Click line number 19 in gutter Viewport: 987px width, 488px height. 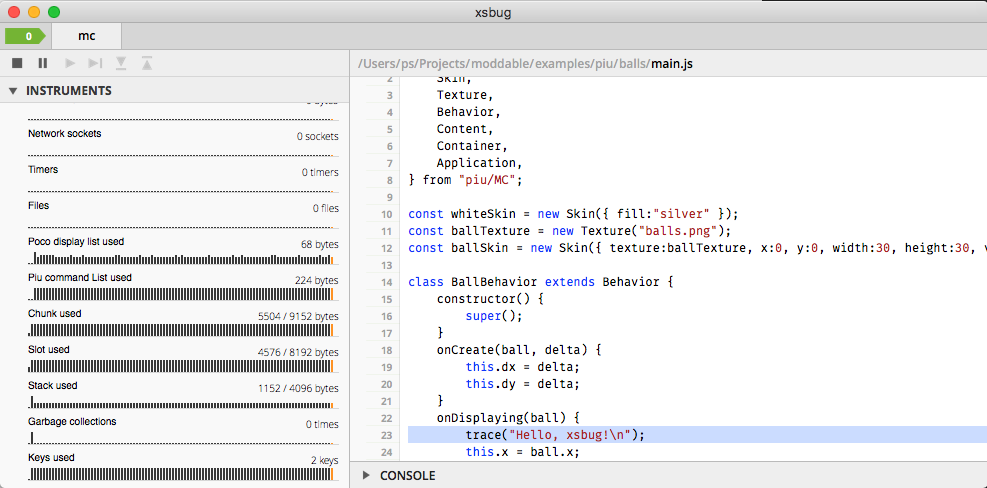[x=386, y=366]
